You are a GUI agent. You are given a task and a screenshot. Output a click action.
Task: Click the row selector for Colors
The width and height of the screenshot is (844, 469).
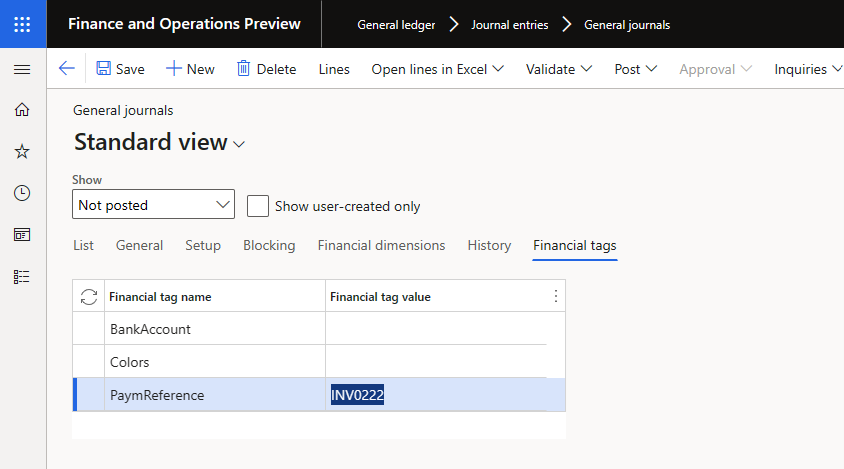89,362
